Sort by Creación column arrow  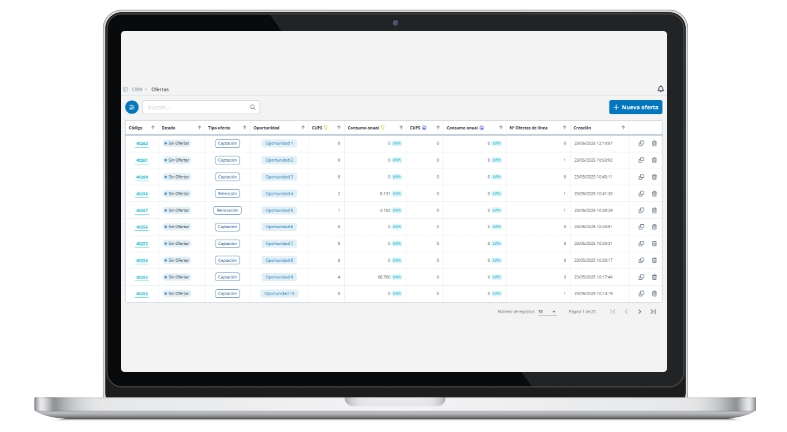tap(623, 128)
